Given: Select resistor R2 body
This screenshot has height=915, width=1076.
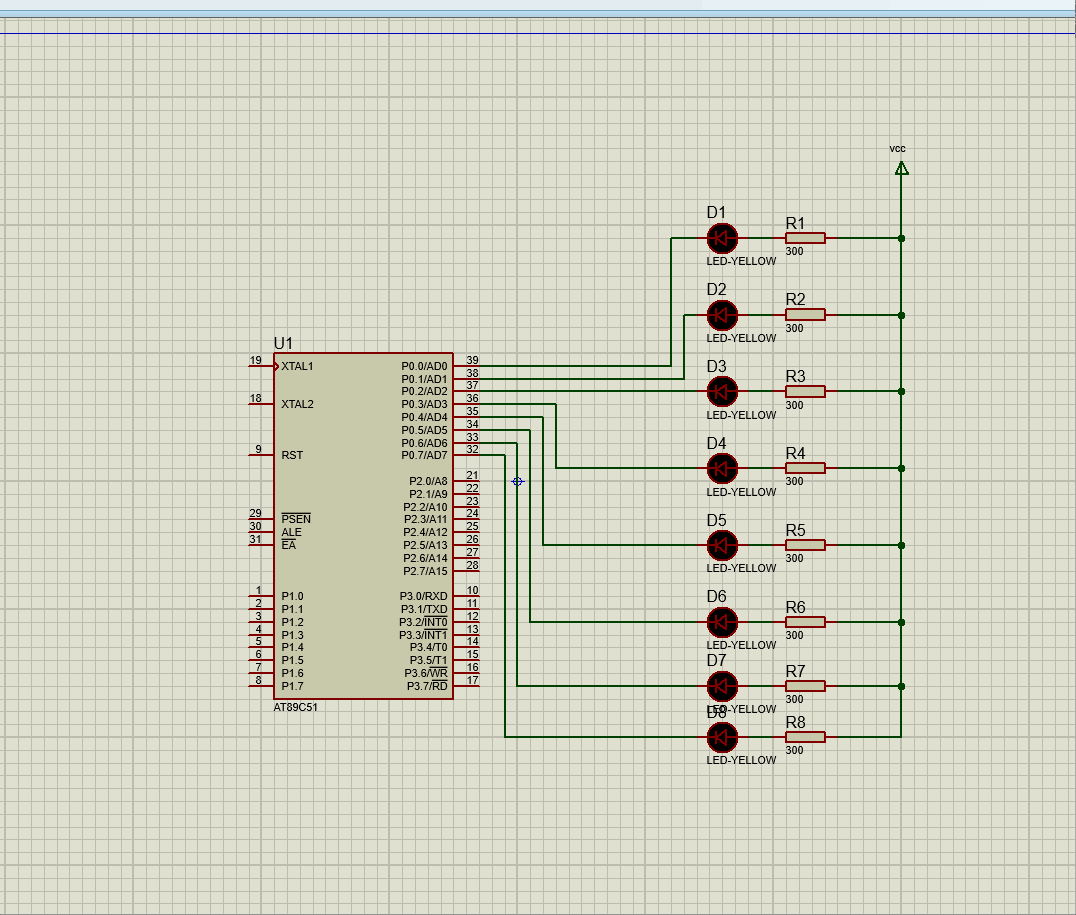Looking at the screenshot, I should click(x=805, y=315).
